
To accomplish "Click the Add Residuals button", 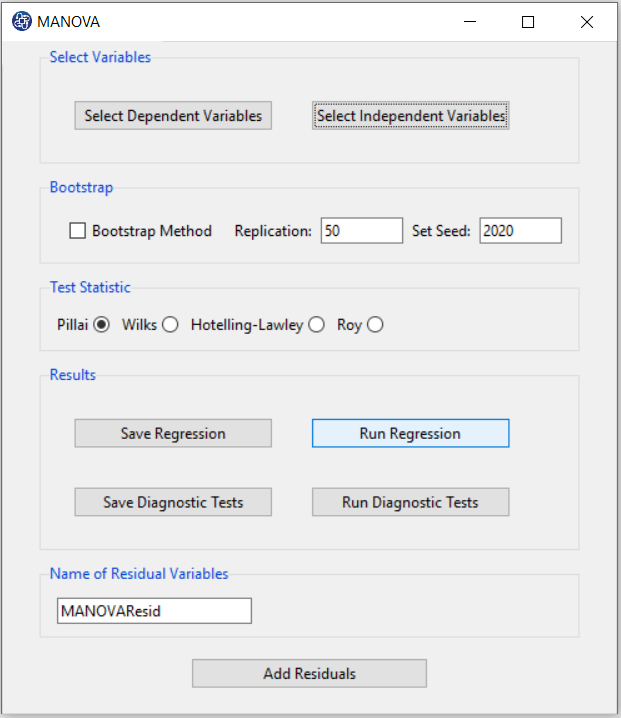I will (x=309, y=673).
